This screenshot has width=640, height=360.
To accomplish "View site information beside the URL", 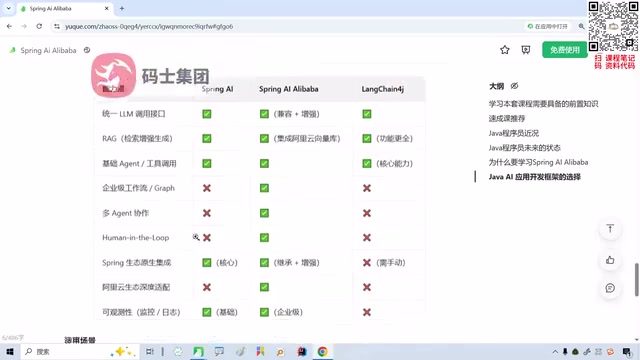I will tap(57, 27).
